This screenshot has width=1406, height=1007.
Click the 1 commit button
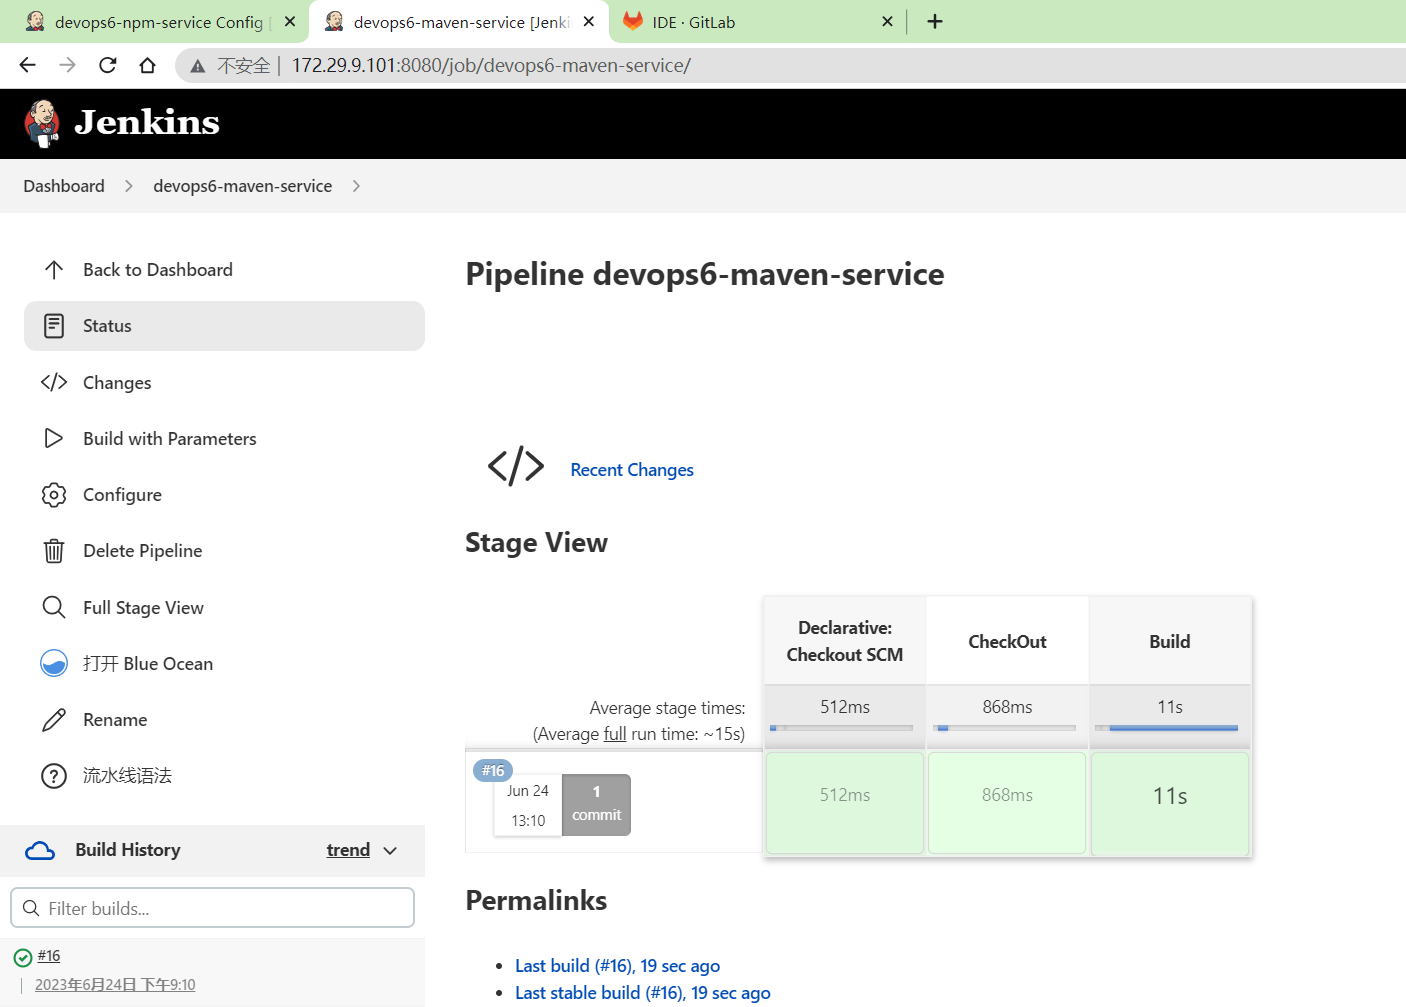point(596,804)
